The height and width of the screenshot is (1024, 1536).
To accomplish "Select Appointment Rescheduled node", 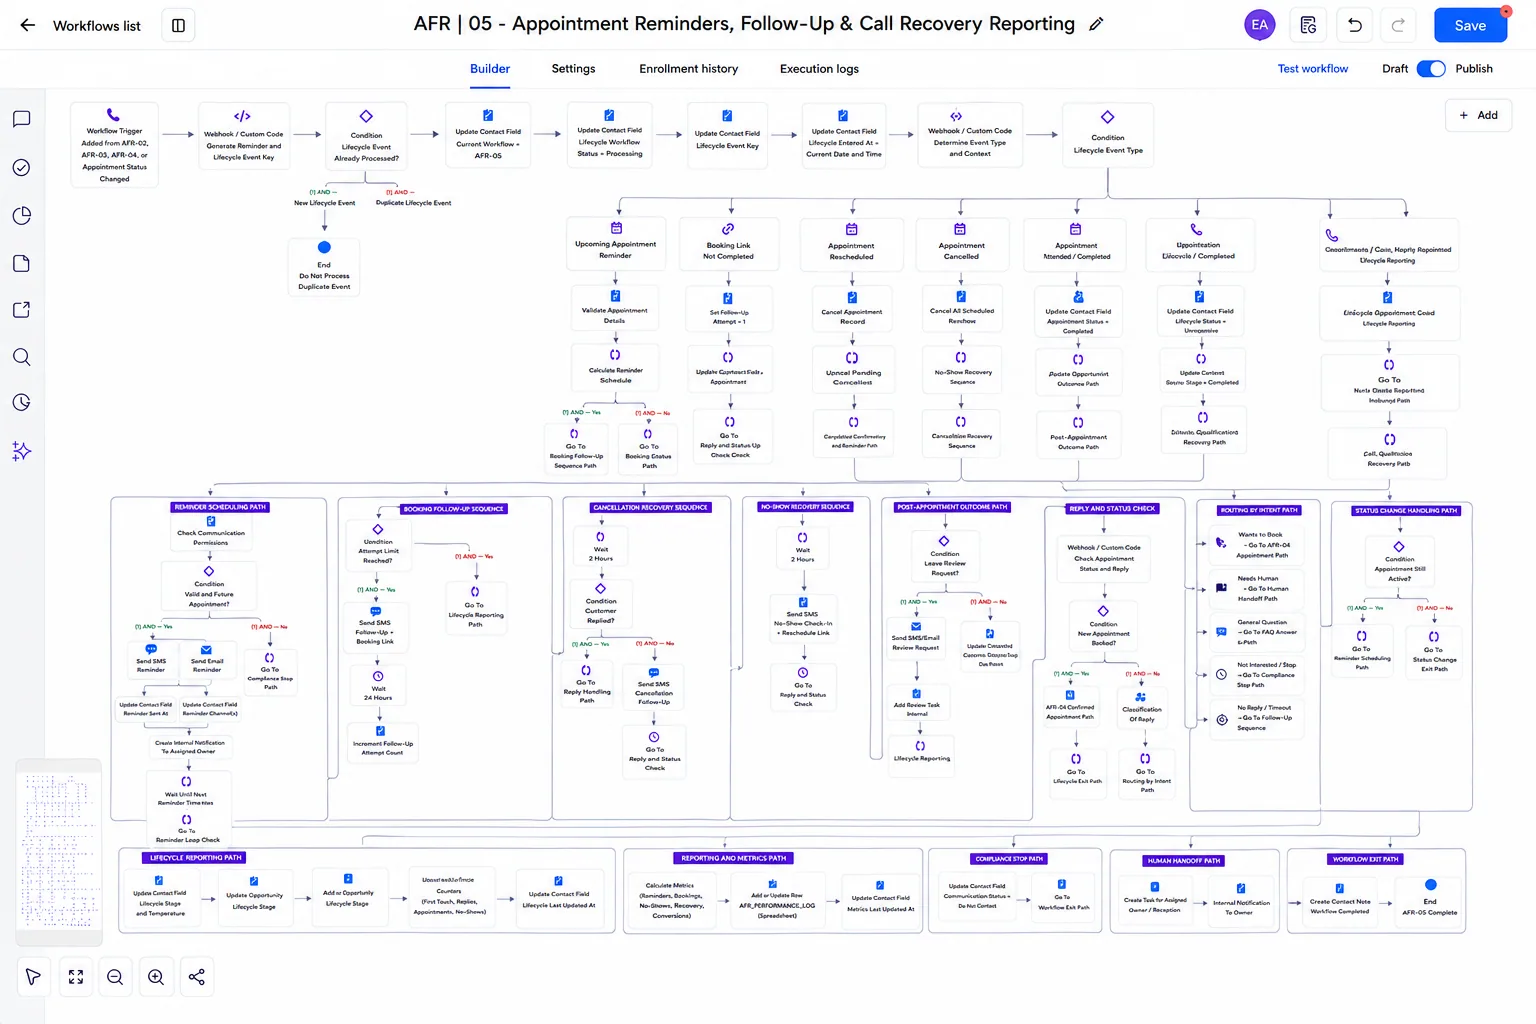I will 851,244.
